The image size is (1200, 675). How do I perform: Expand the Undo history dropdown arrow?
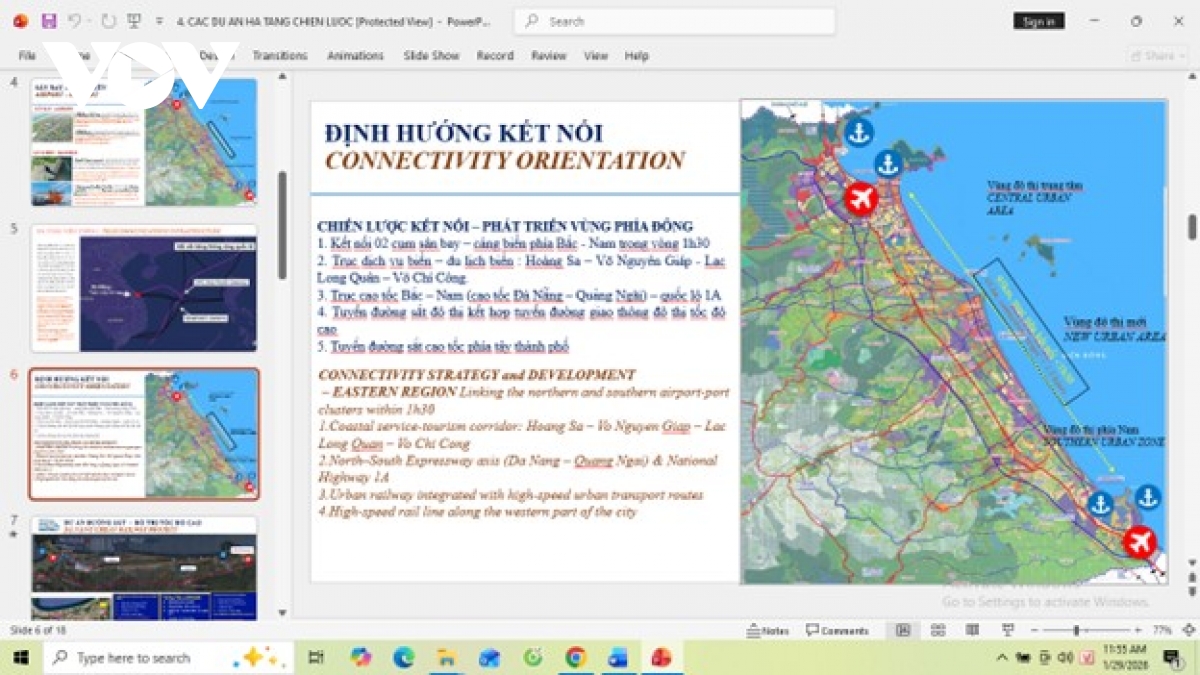[90, 20]
